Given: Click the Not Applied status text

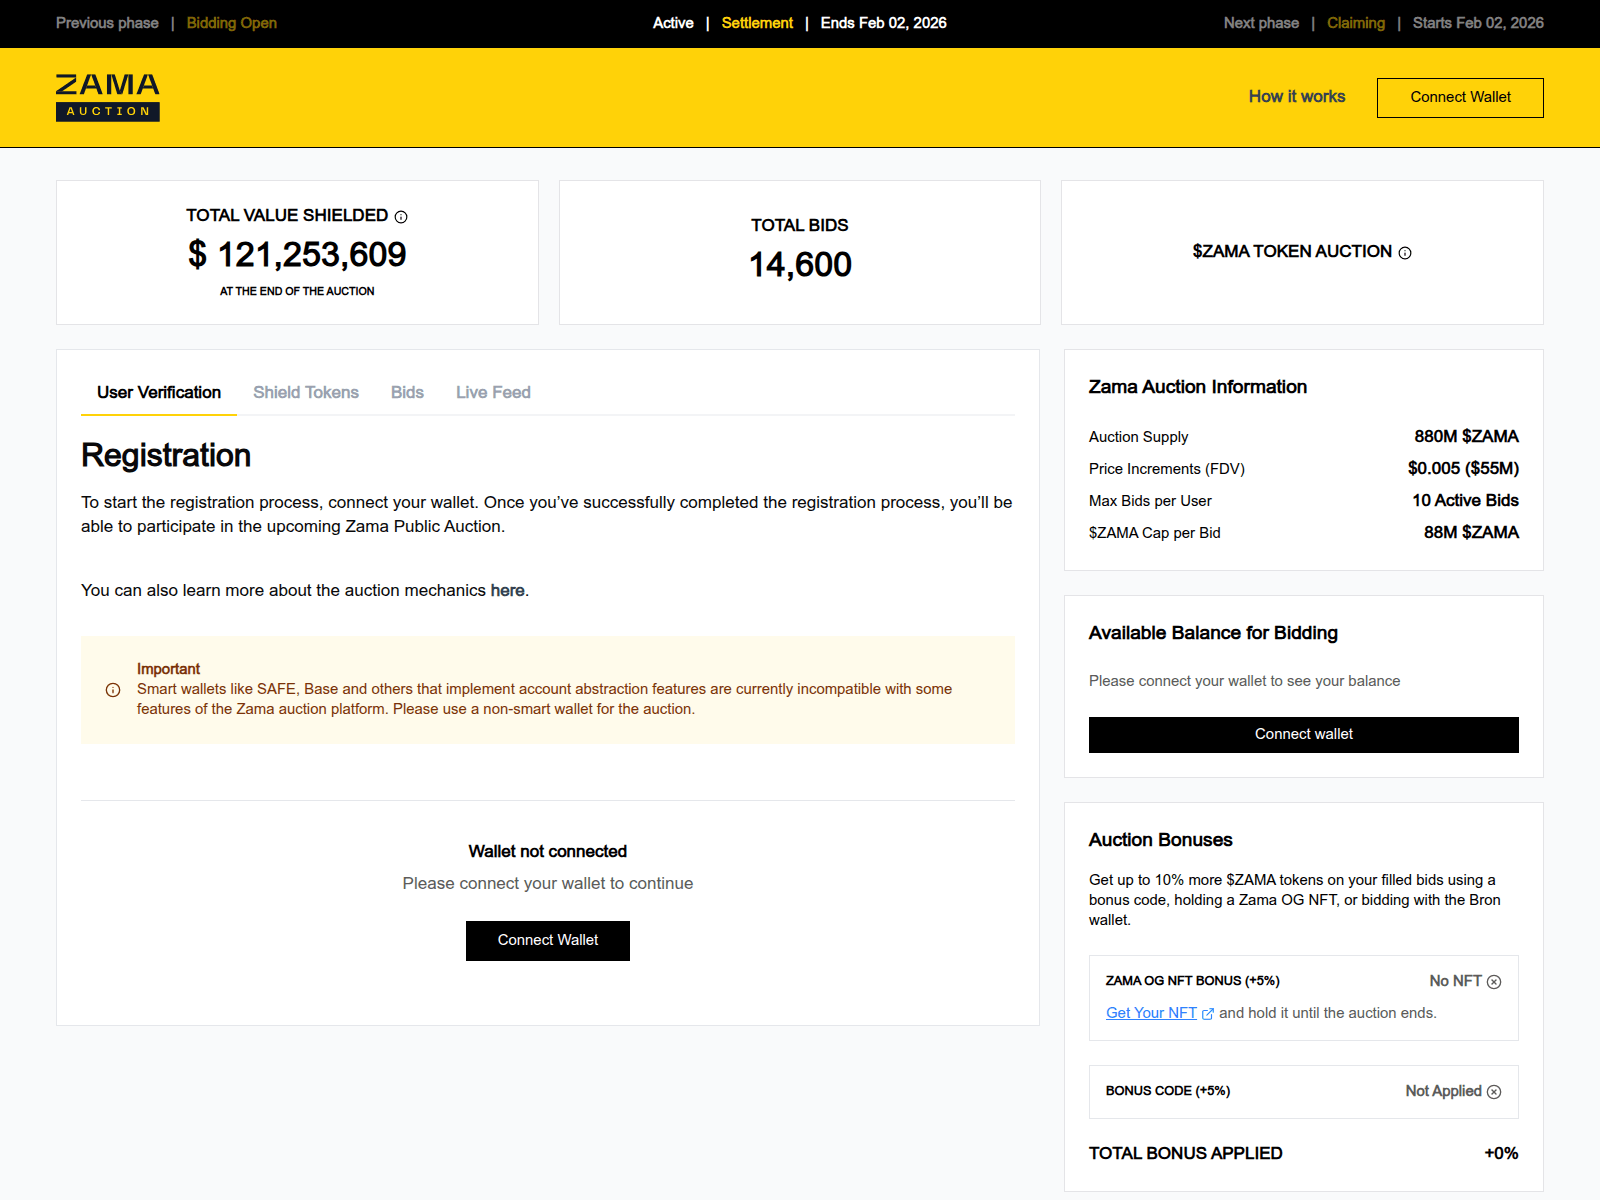Looking at the screenshot, I should [1443, 1091].
